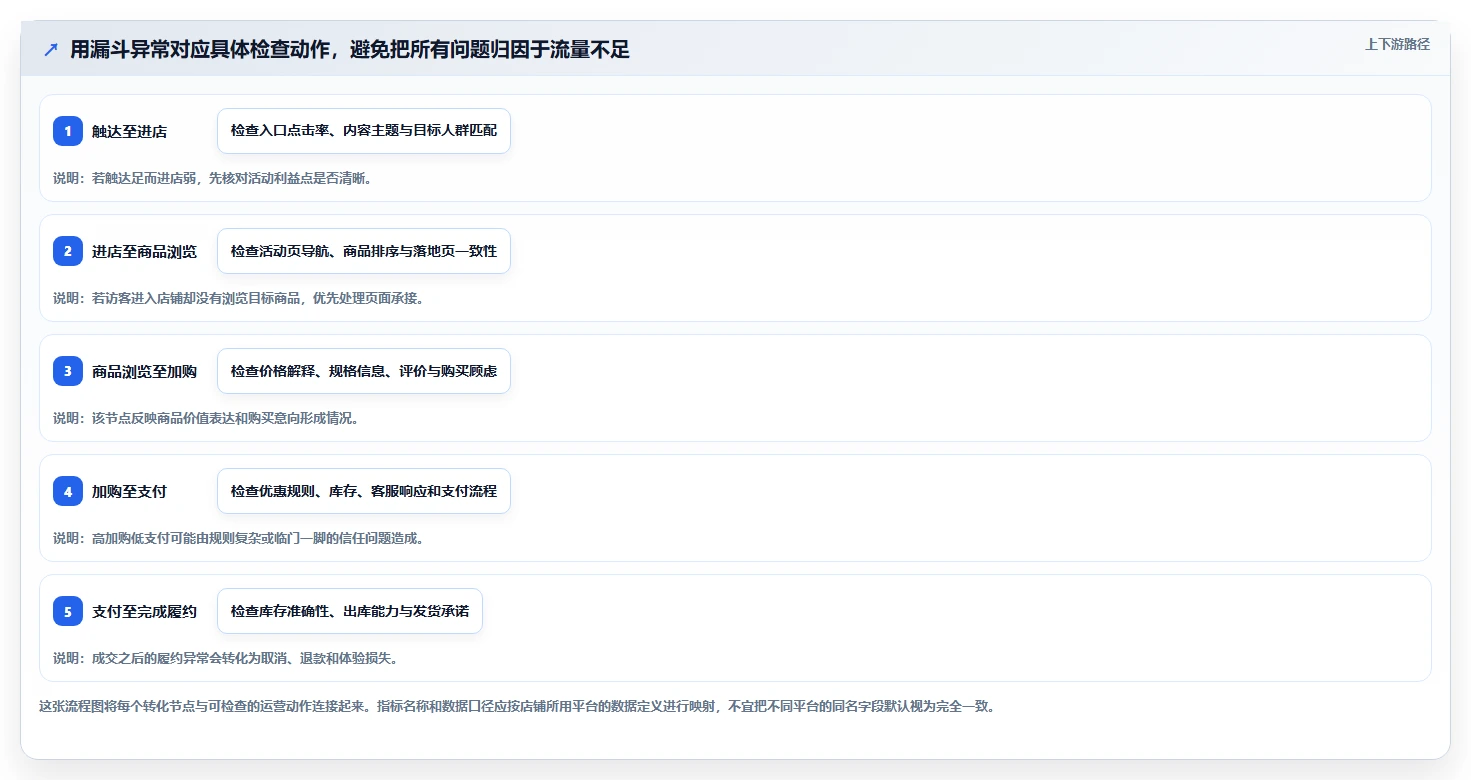Click the note 成交之后的履约异常会转化为取消

pyautogui.click(x=226, y=658)
